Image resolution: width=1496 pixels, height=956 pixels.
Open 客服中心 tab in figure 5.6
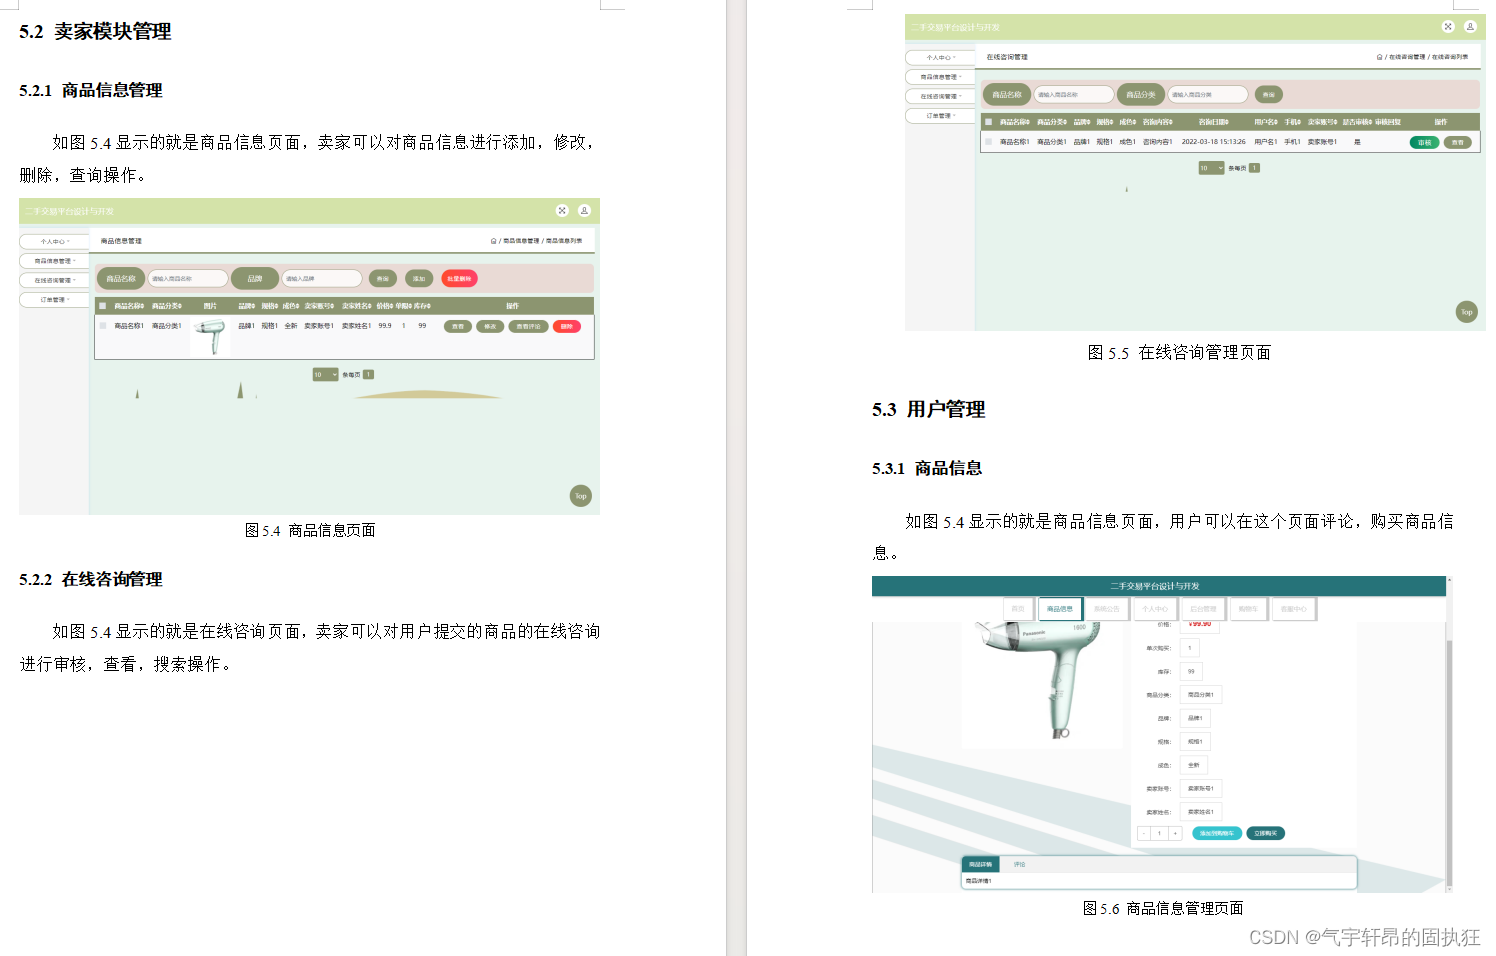tap(1294, 609)
